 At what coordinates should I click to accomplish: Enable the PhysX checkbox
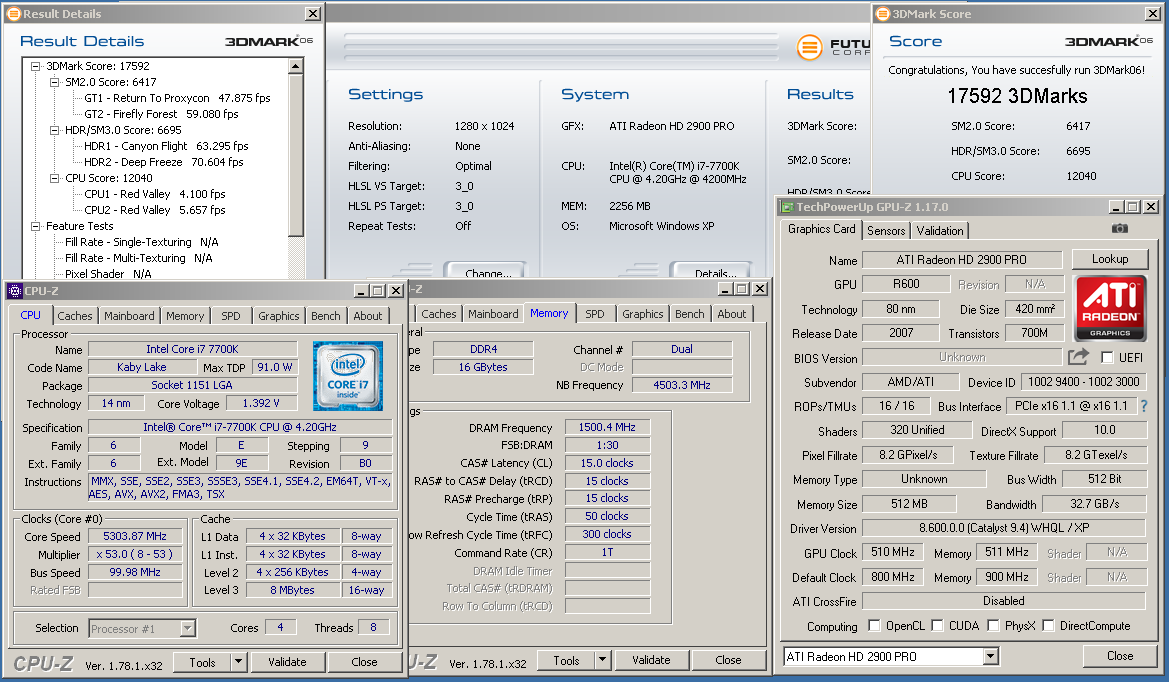tap(993, 625)
